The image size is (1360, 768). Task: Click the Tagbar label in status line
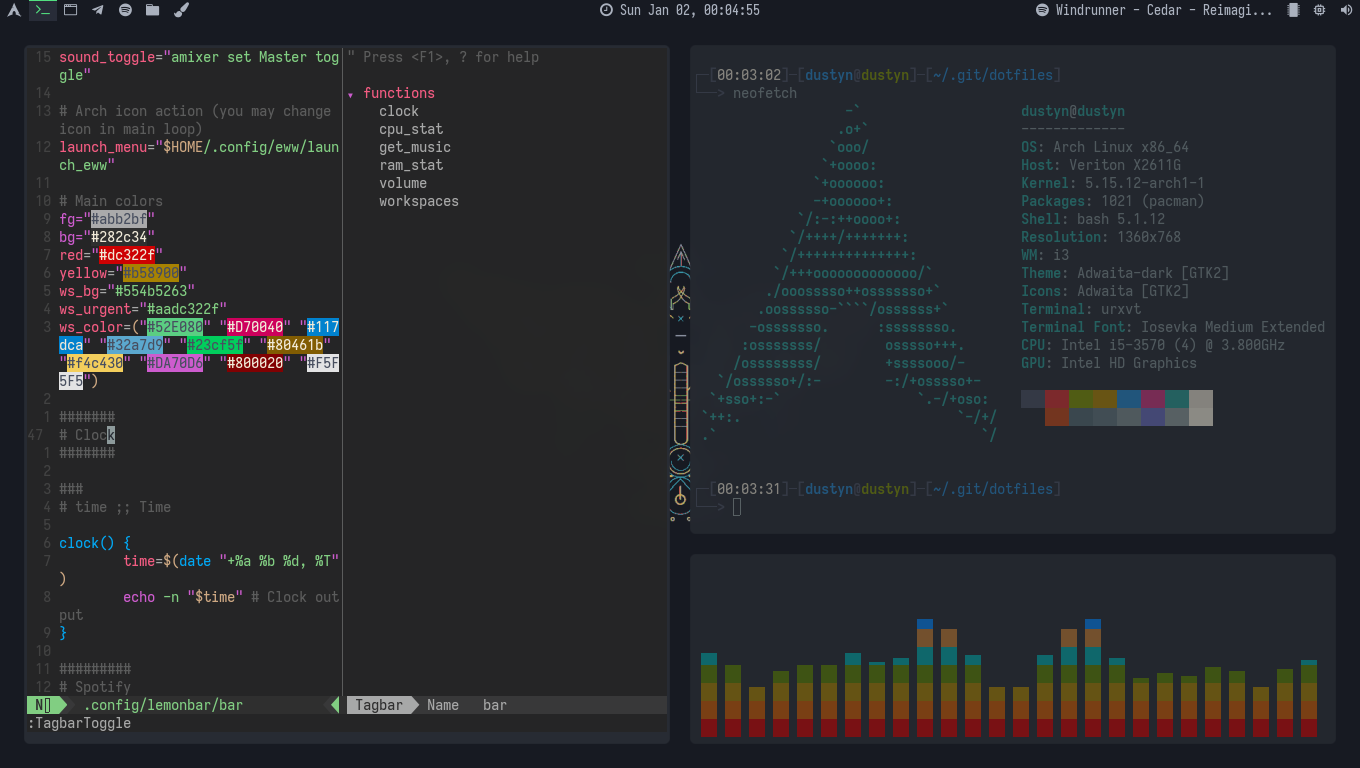[x=379, y=705]
